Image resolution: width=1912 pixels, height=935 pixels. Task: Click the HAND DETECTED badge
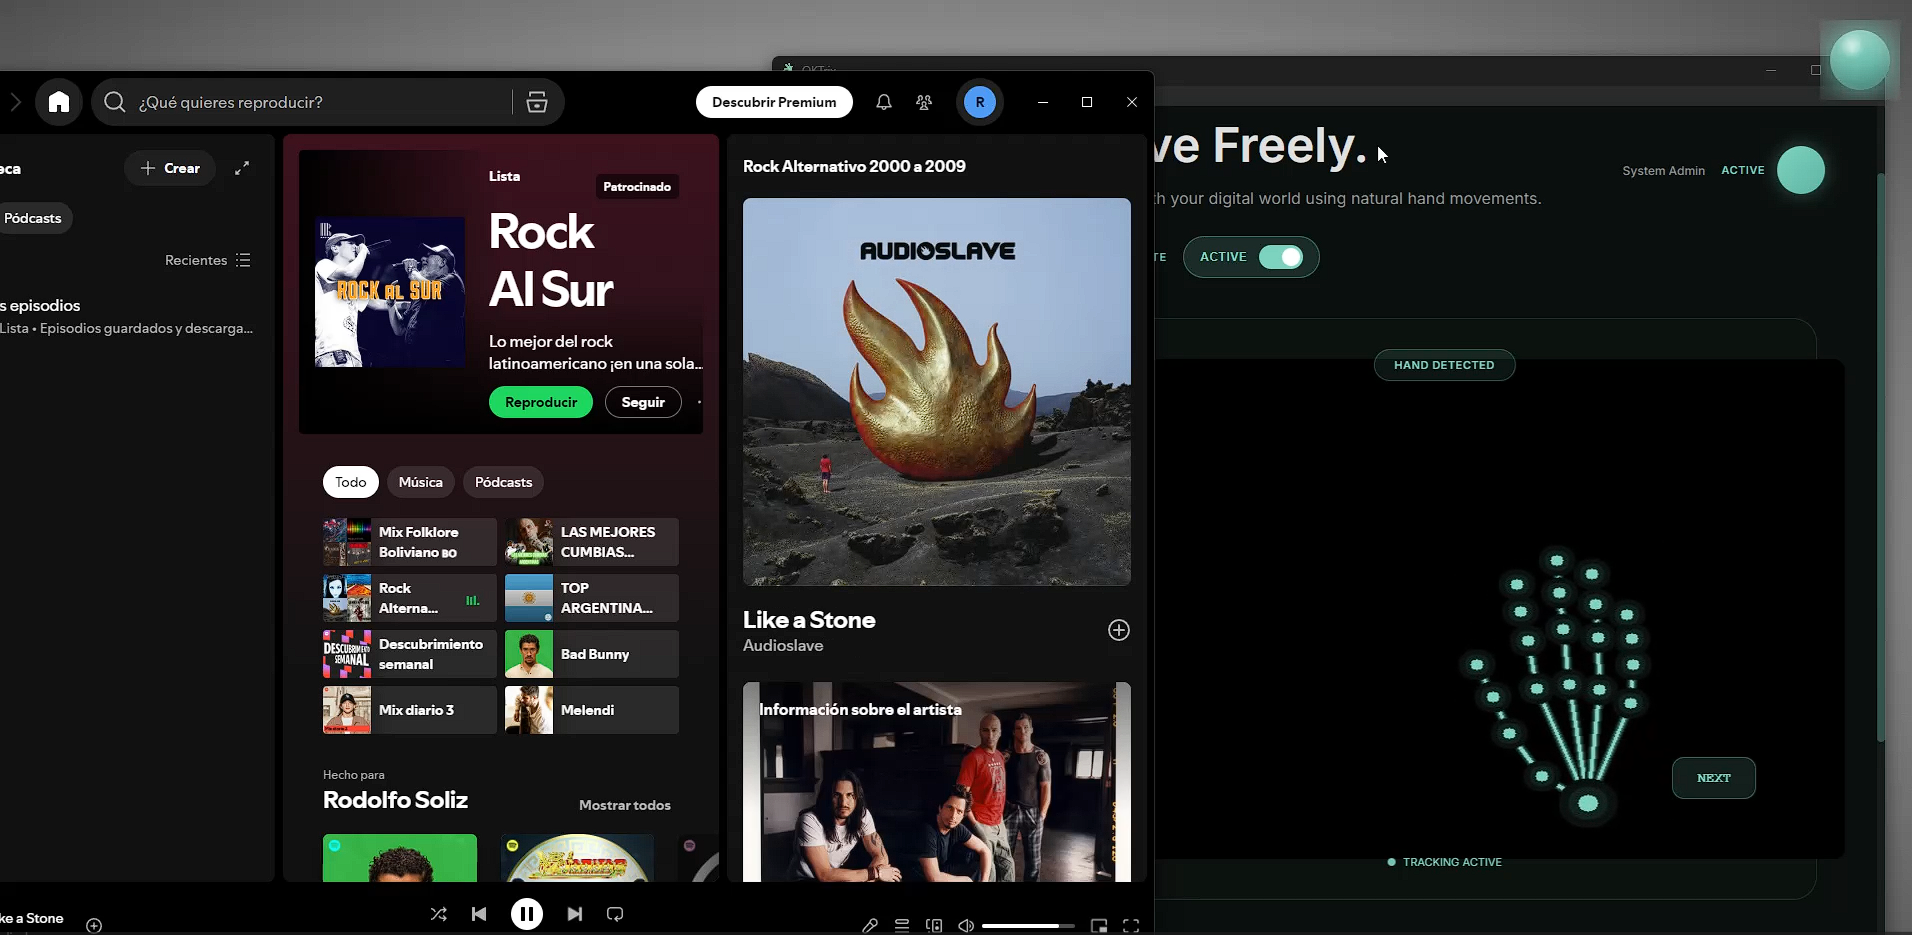click(x=1444, y=365)
